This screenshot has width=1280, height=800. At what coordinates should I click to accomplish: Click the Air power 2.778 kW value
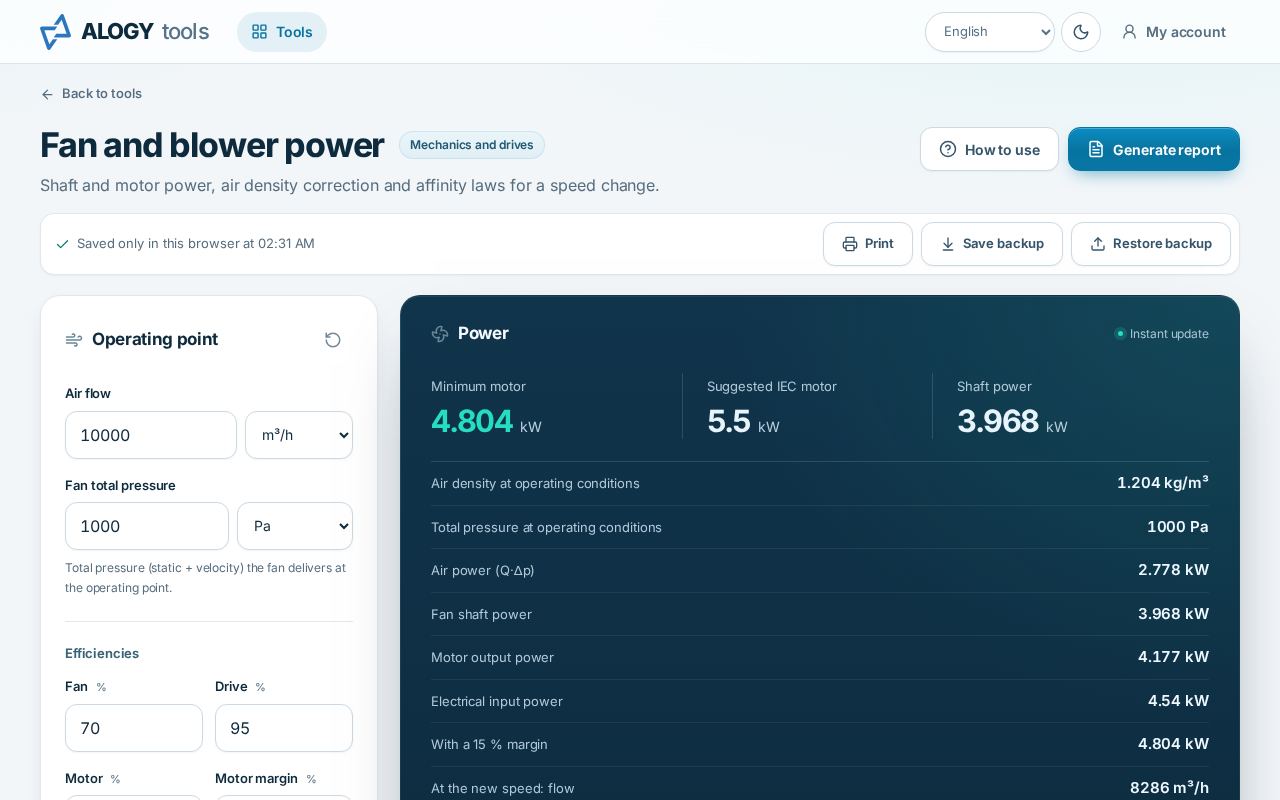(1173, 570)
